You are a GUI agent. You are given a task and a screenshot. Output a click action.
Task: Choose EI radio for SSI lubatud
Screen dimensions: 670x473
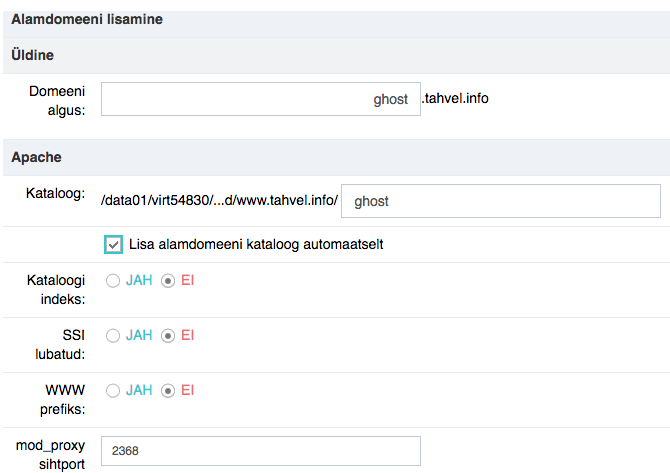168,336
